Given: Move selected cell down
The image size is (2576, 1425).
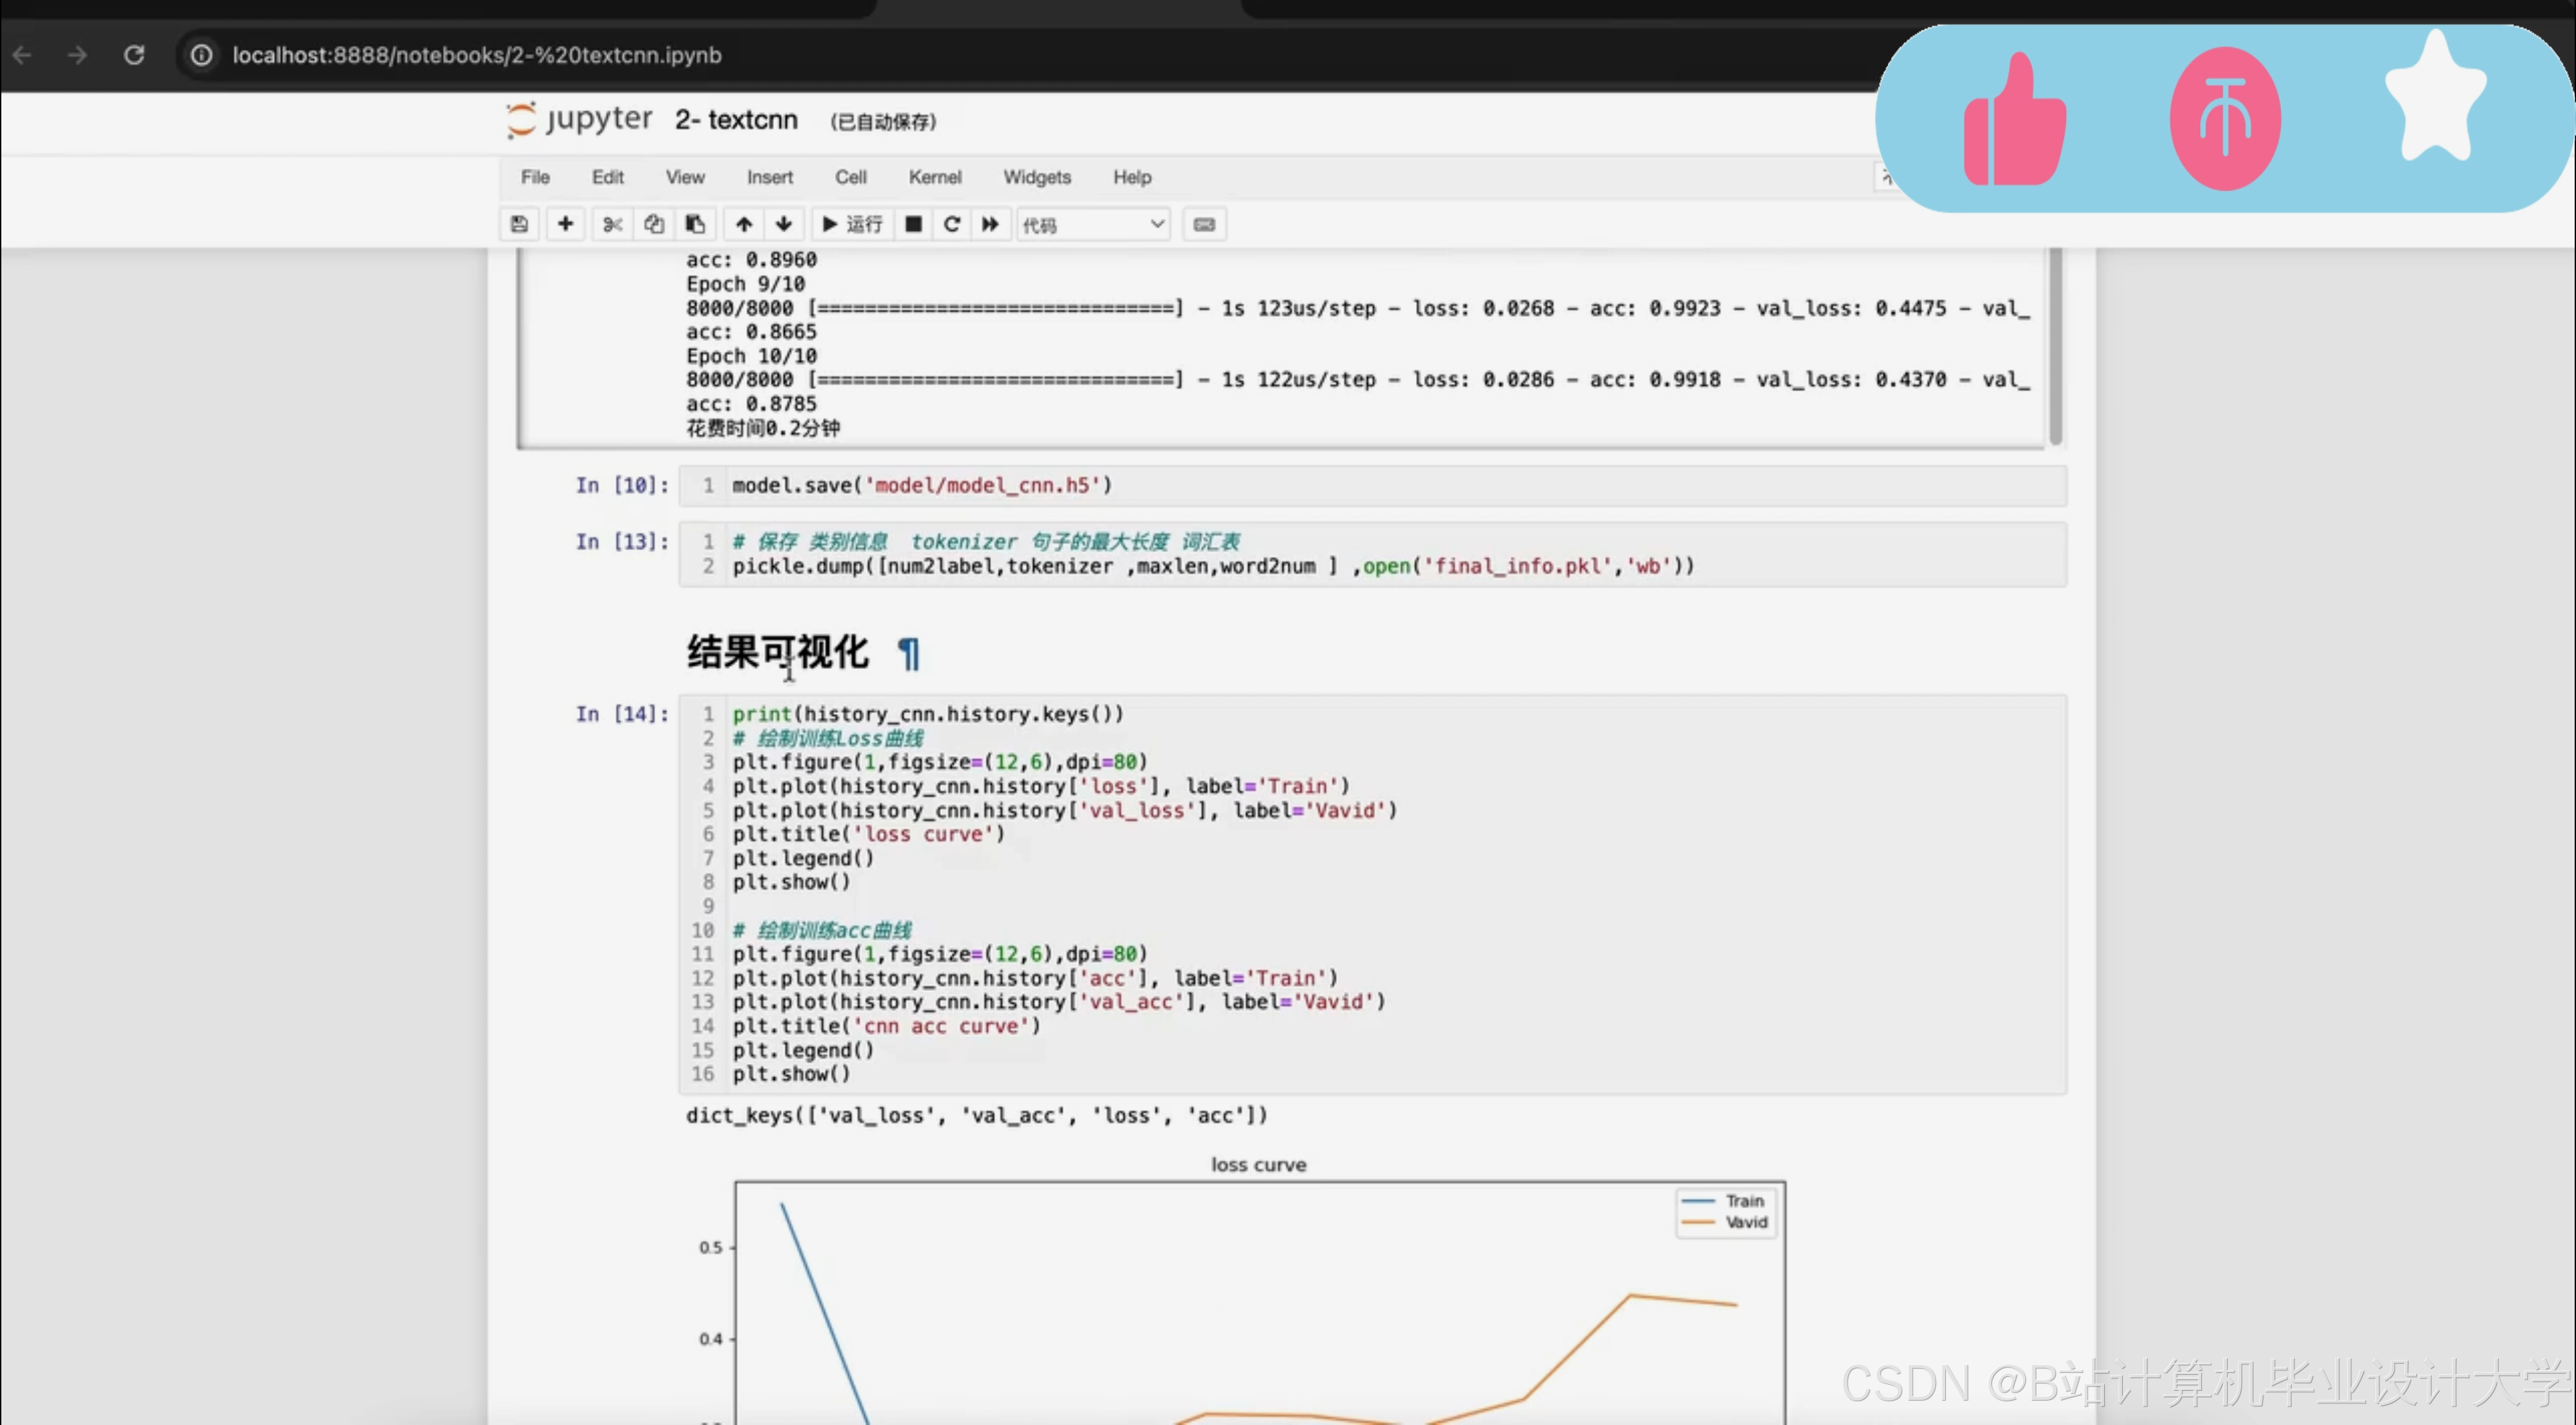Looking at the screenshot, I should (784, 224).
